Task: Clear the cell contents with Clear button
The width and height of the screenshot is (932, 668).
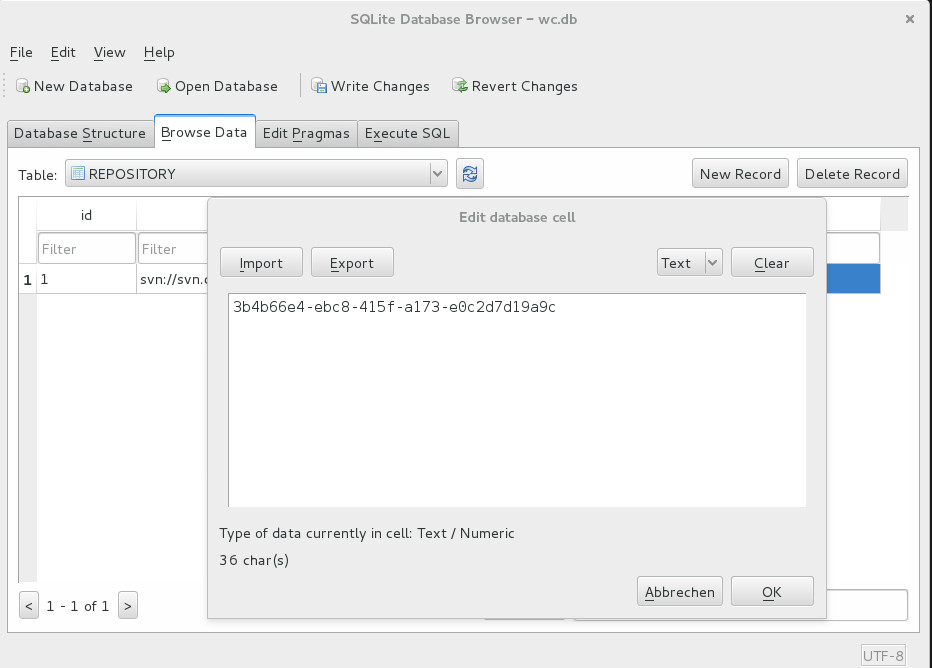Action: [771, 263]
